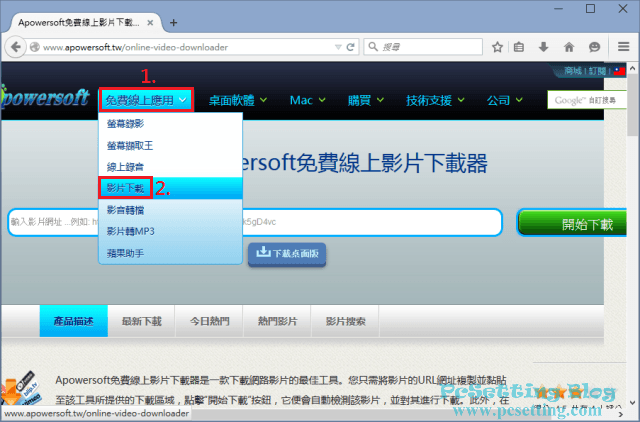Expand the 公司 dropdown menu
The height and width of the screenshot is (422, 640).
pos(504,100)
